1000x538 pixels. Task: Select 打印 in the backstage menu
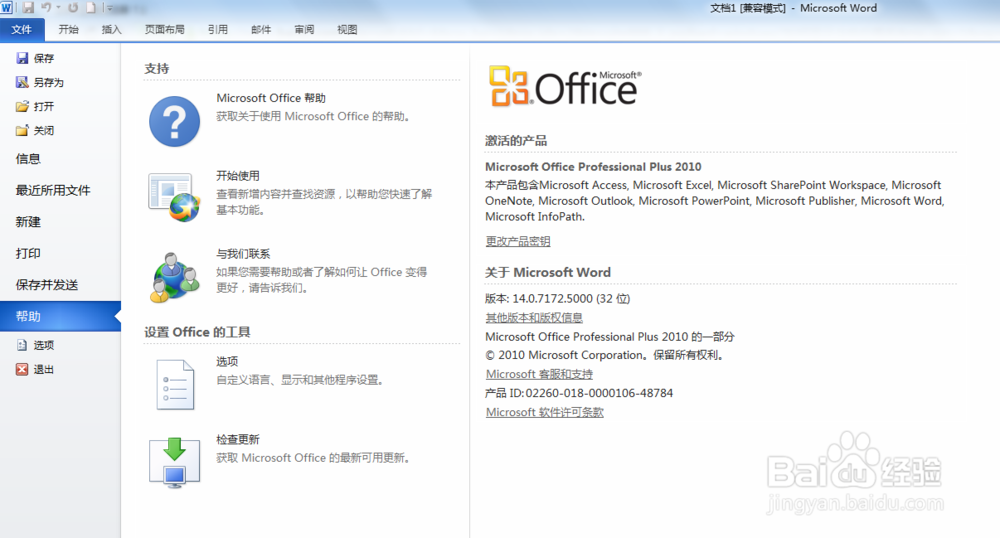[x=28, y=253]
